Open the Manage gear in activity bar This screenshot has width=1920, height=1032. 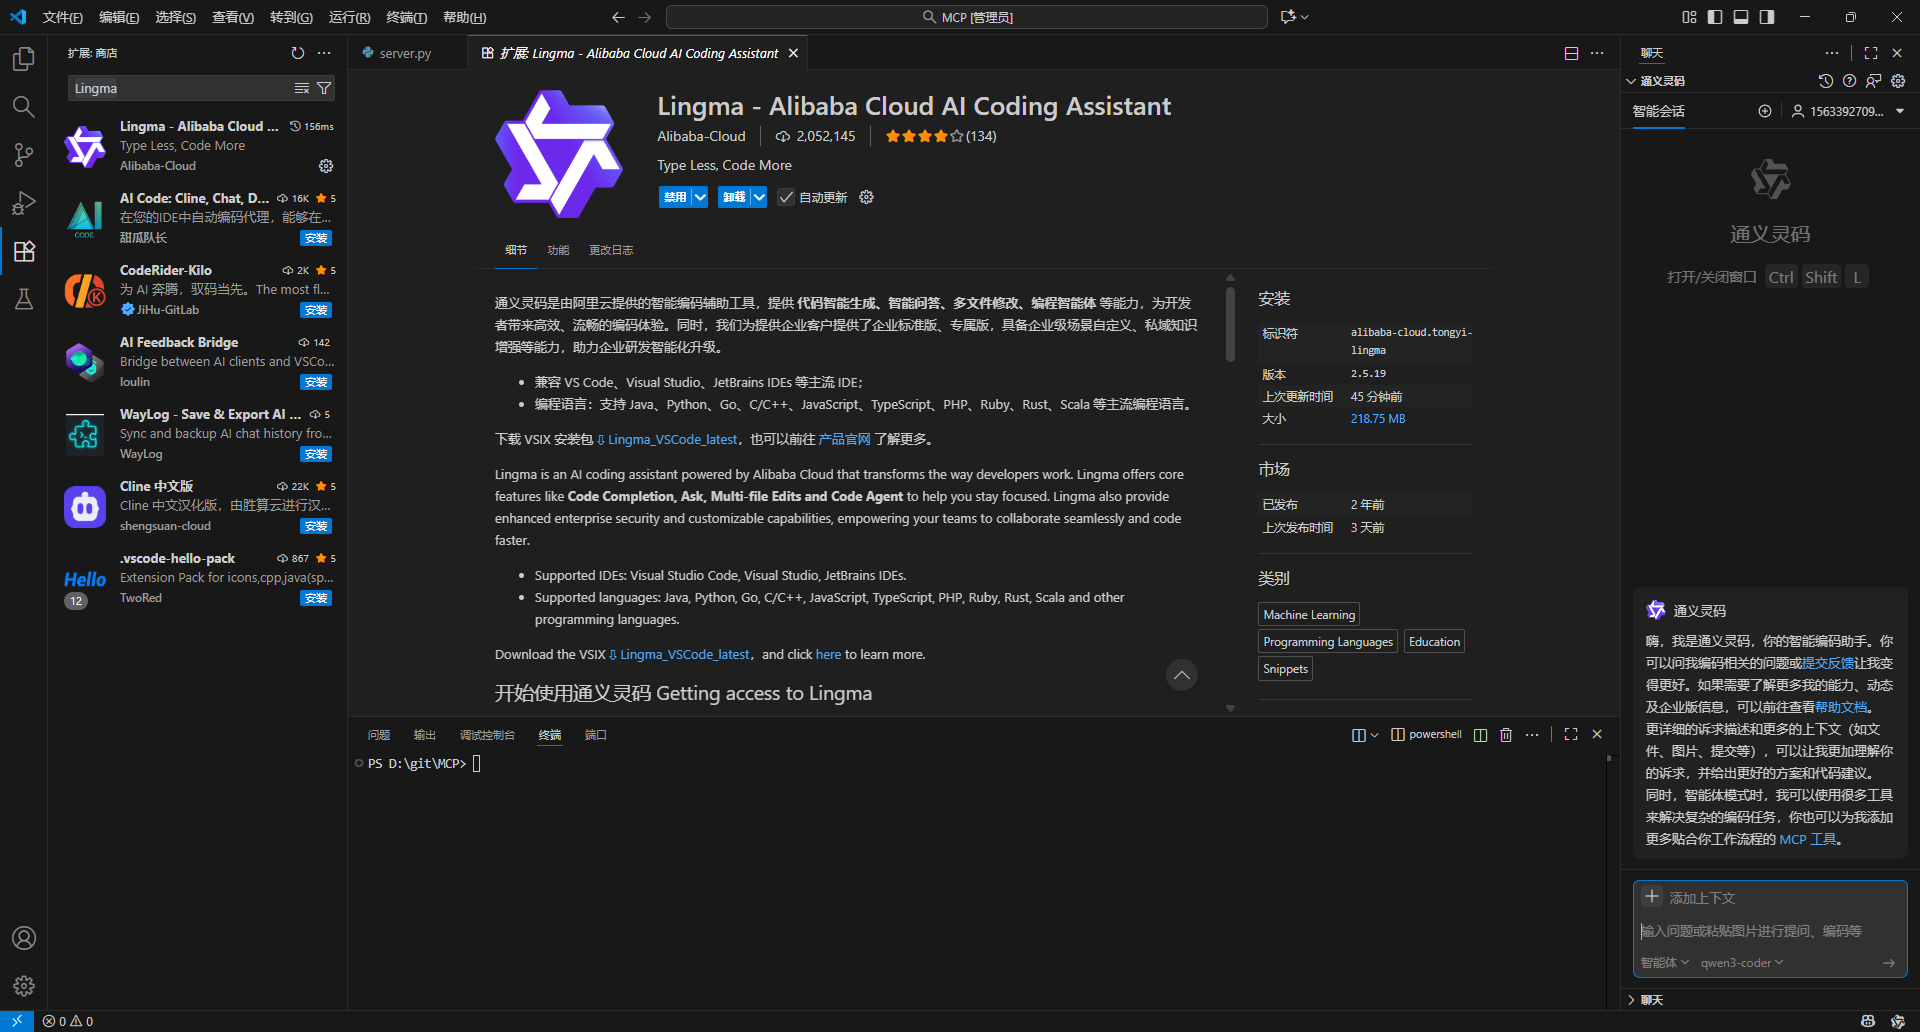click(24, 986)
